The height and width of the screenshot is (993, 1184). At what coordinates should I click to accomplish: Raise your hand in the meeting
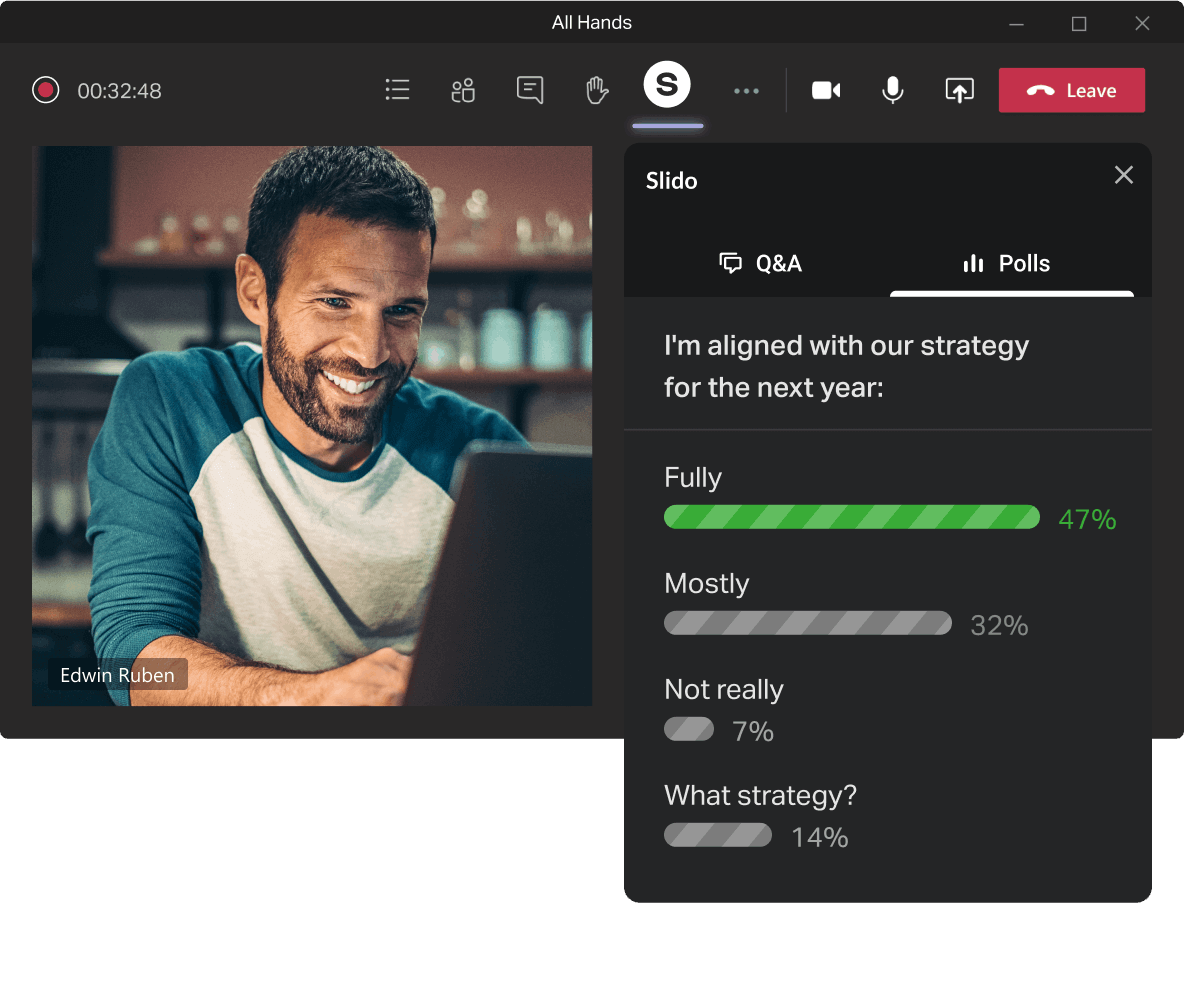(x=597, y=90)
